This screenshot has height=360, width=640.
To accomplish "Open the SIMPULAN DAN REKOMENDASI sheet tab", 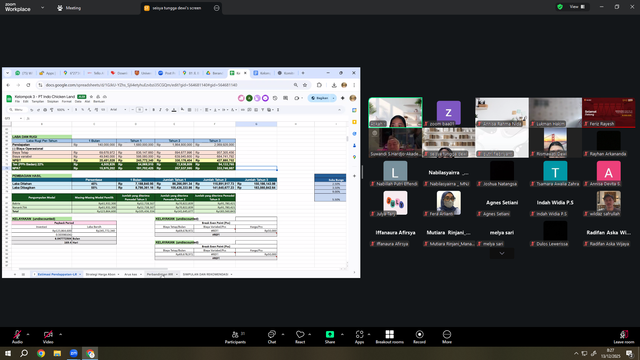I will (x=206, y=274).
